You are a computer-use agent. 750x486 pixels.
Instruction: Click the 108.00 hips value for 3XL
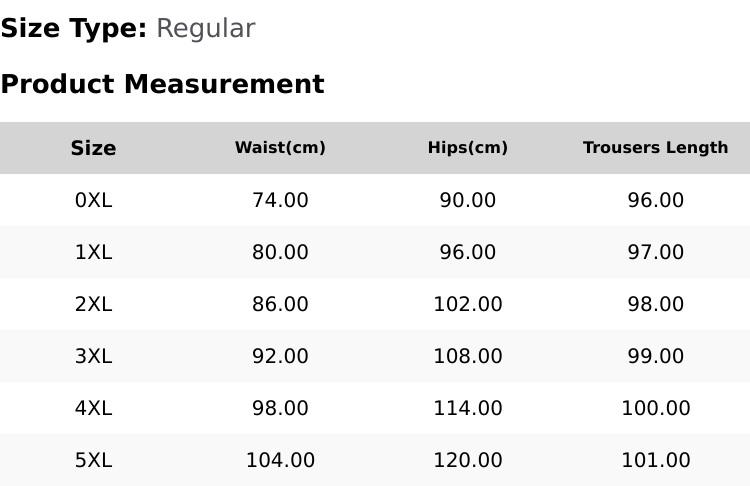coord(468,356)
